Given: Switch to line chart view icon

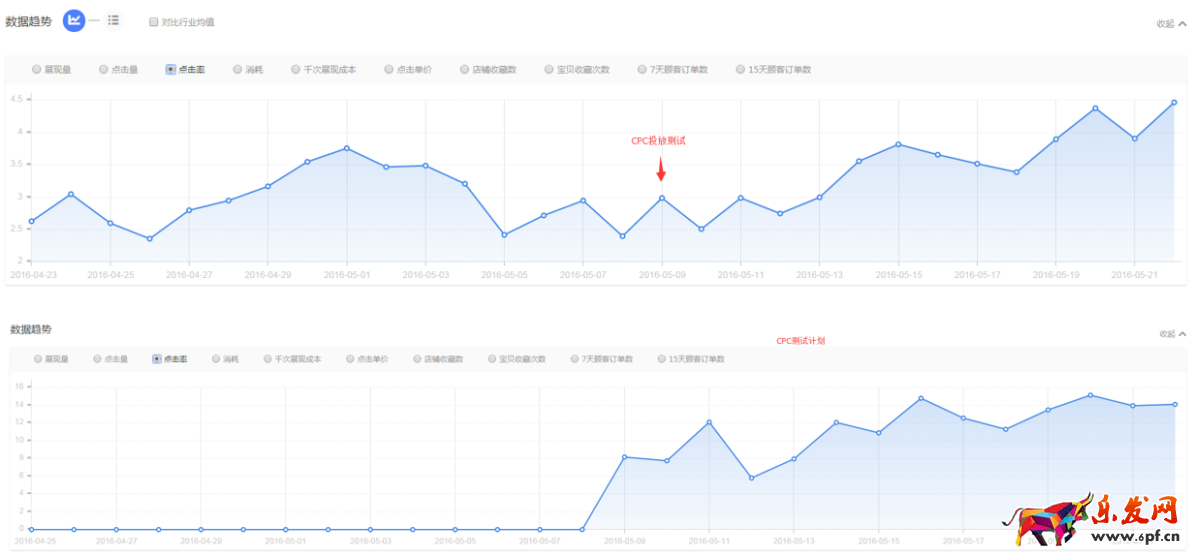Looking at the screenshot, I should 74,20.
